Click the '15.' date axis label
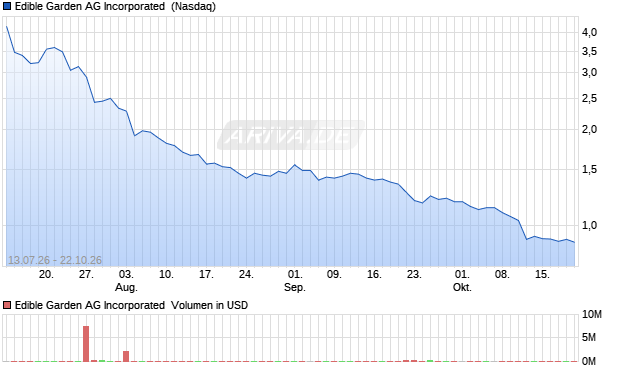 (542, 274)
